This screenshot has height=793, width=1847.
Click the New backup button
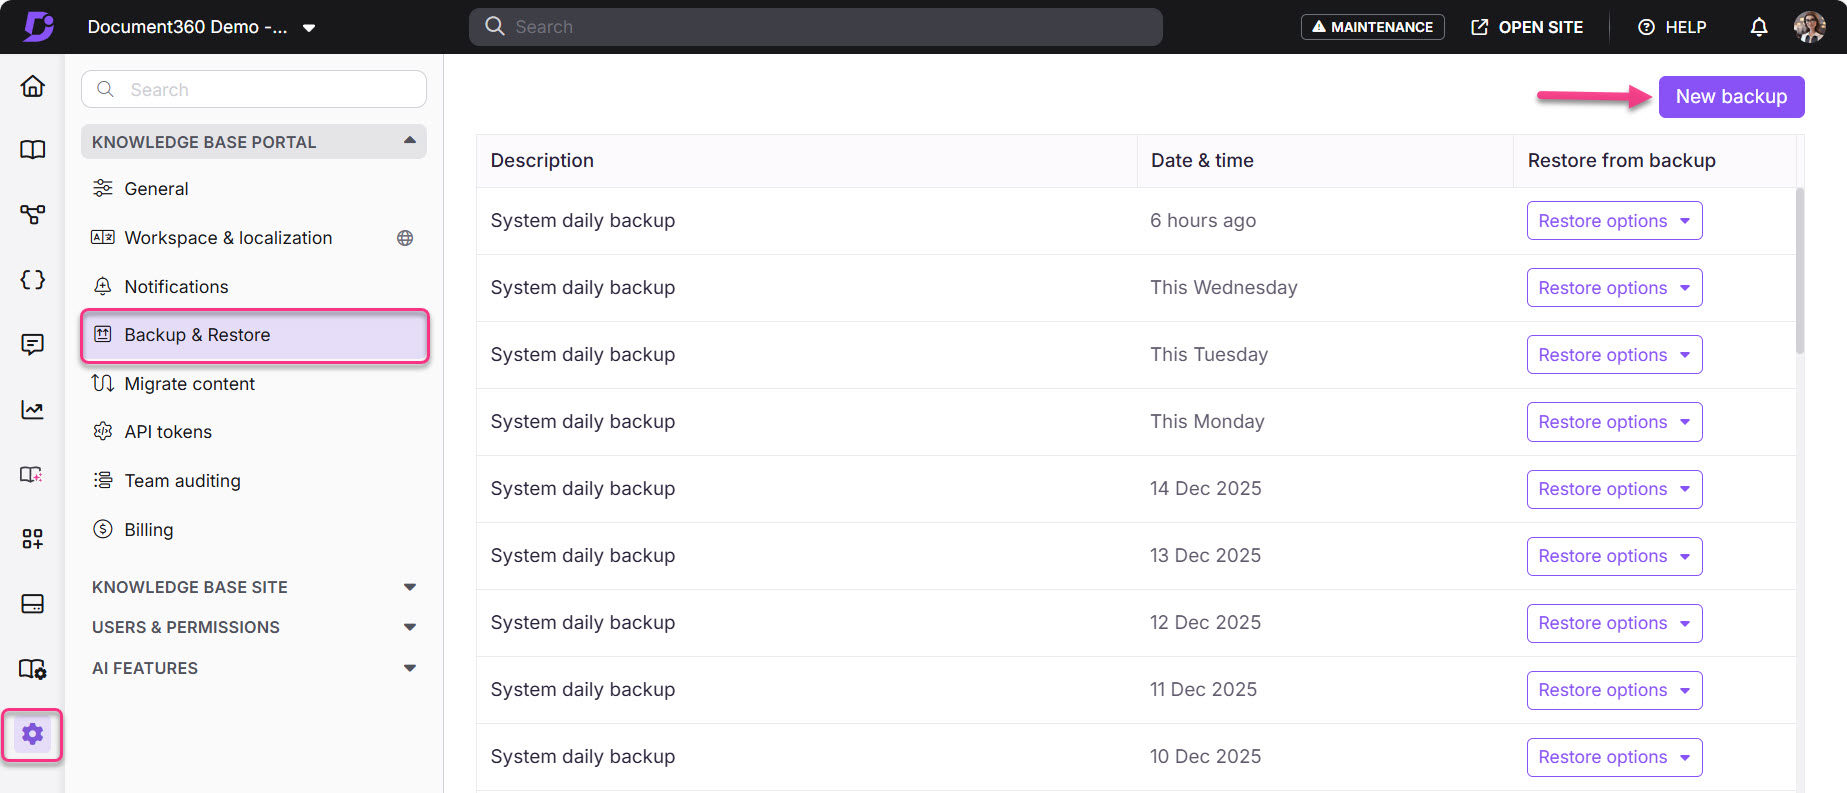tap(1731, 97)
